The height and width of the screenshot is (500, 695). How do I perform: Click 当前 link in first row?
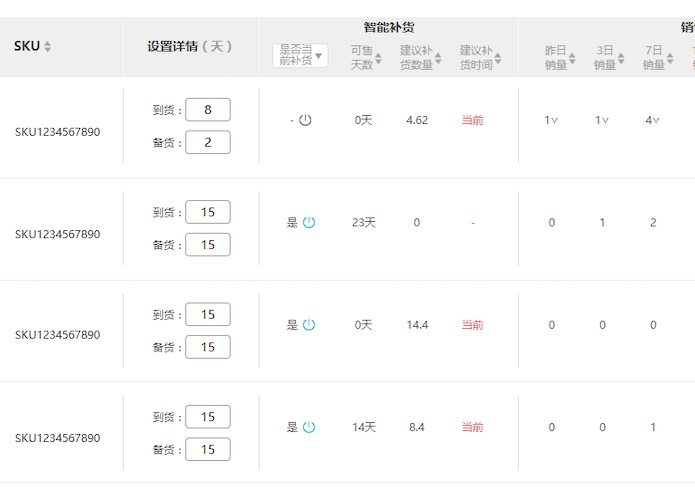(472, 120)
